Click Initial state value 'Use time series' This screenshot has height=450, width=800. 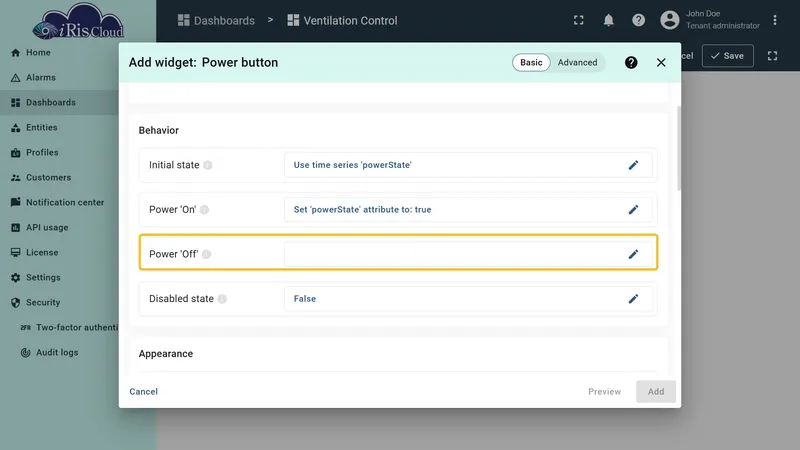353,165
